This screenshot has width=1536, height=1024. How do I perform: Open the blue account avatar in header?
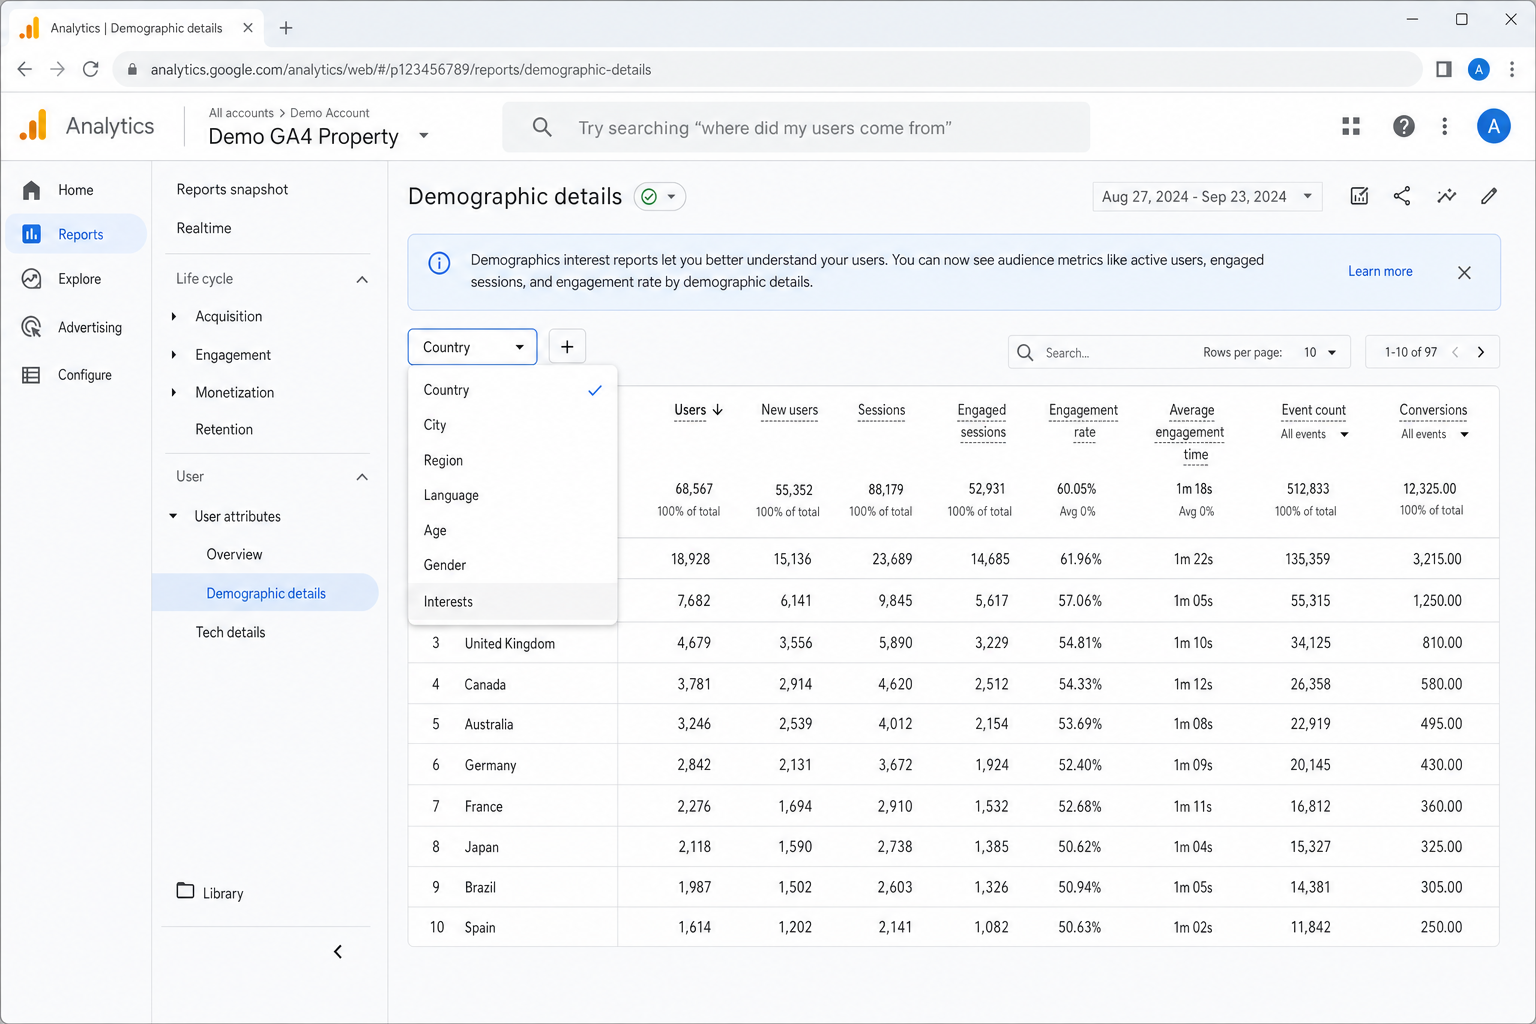pyautogui.click(x=1493, y=126)
